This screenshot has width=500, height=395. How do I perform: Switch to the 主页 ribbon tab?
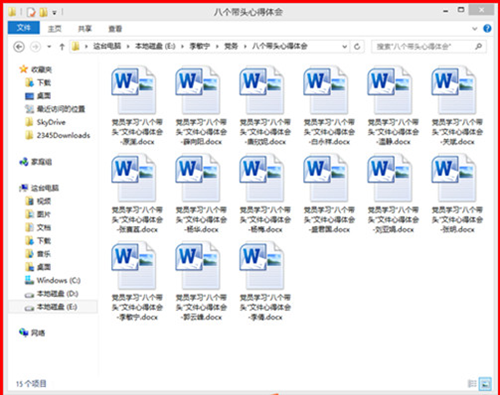click(55, 29)
